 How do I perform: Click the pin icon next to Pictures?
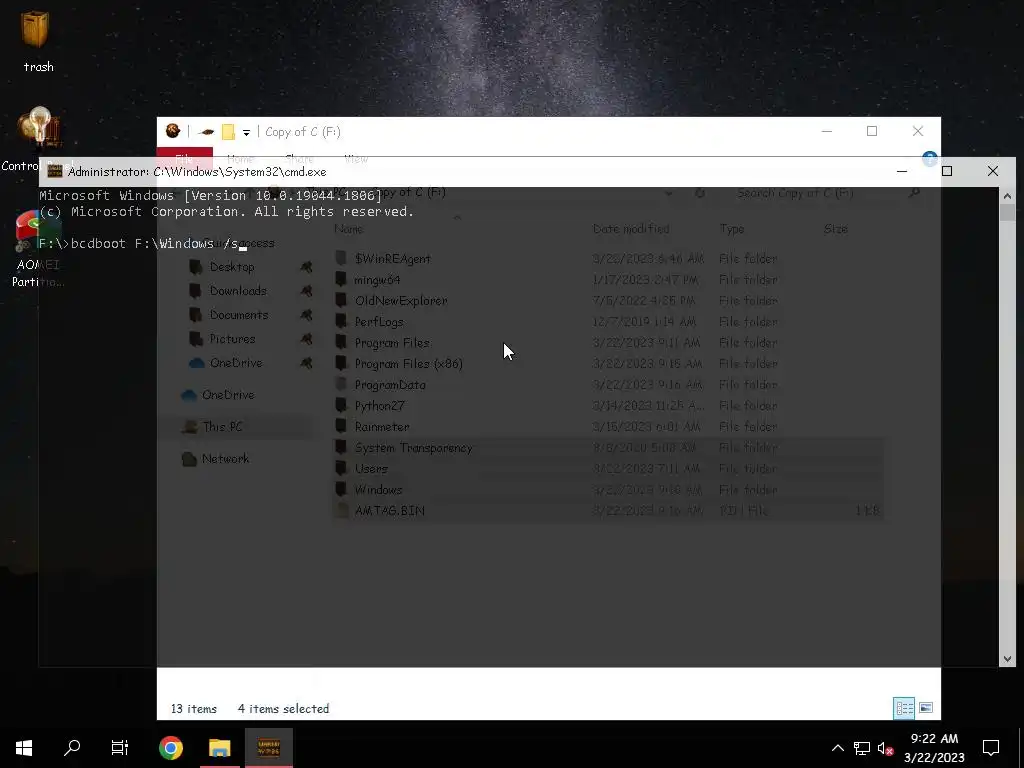306,340
